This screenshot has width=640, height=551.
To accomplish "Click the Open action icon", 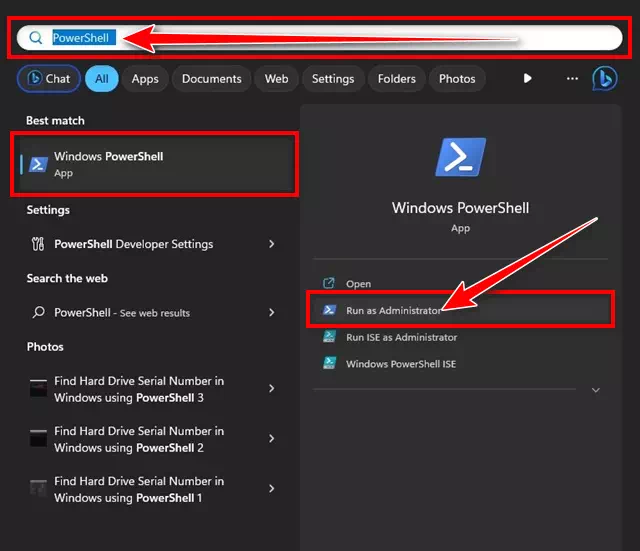I will (329, 283).
